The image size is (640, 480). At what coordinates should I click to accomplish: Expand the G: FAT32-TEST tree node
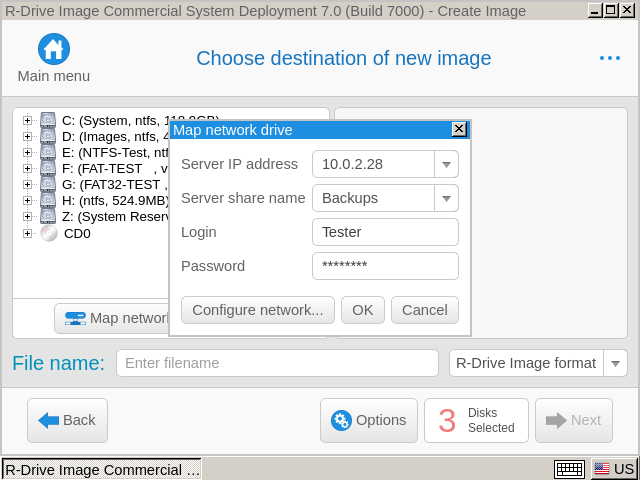coord(27,184)
